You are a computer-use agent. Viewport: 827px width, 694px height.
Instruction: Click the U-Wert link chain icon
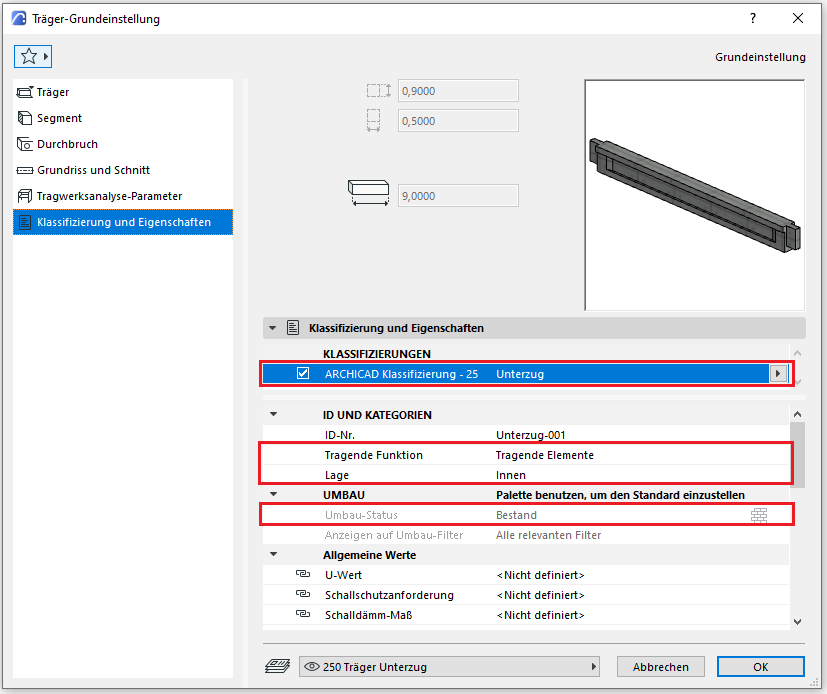pos(303,575)
